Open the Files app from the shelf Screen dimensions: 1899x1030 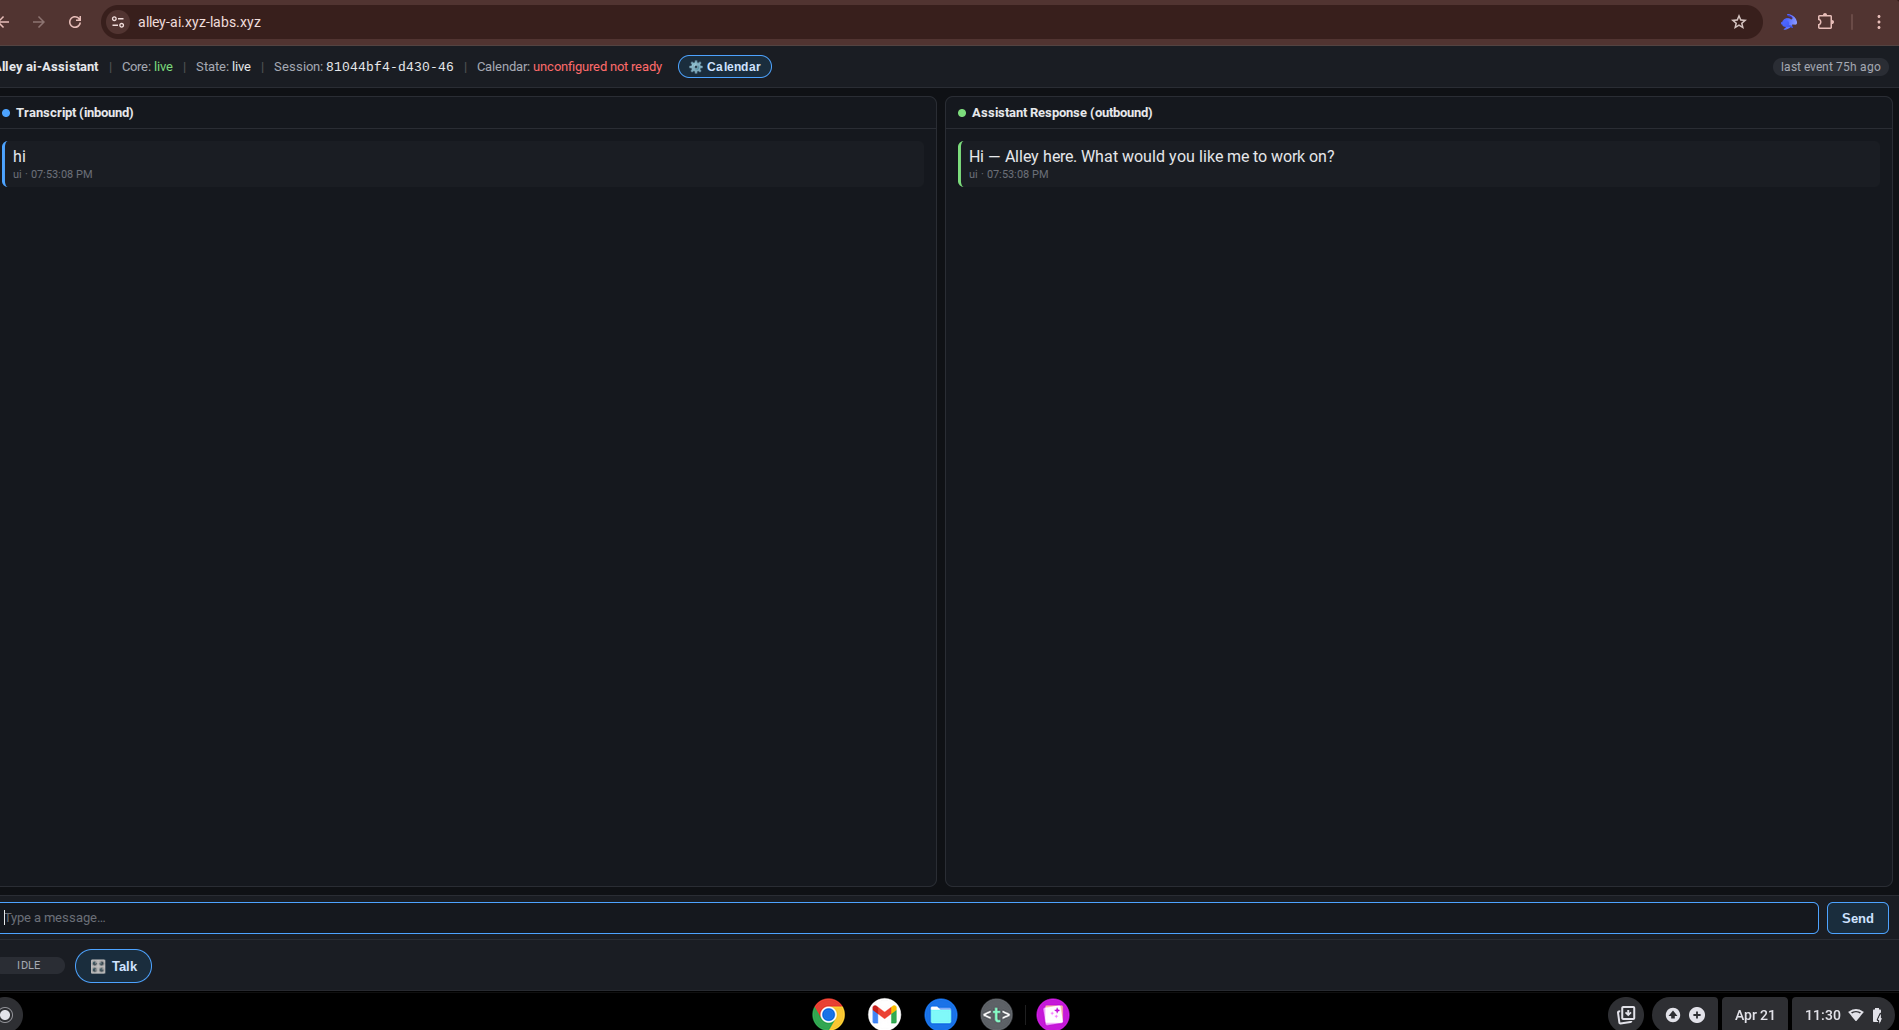coord(940,1015)
